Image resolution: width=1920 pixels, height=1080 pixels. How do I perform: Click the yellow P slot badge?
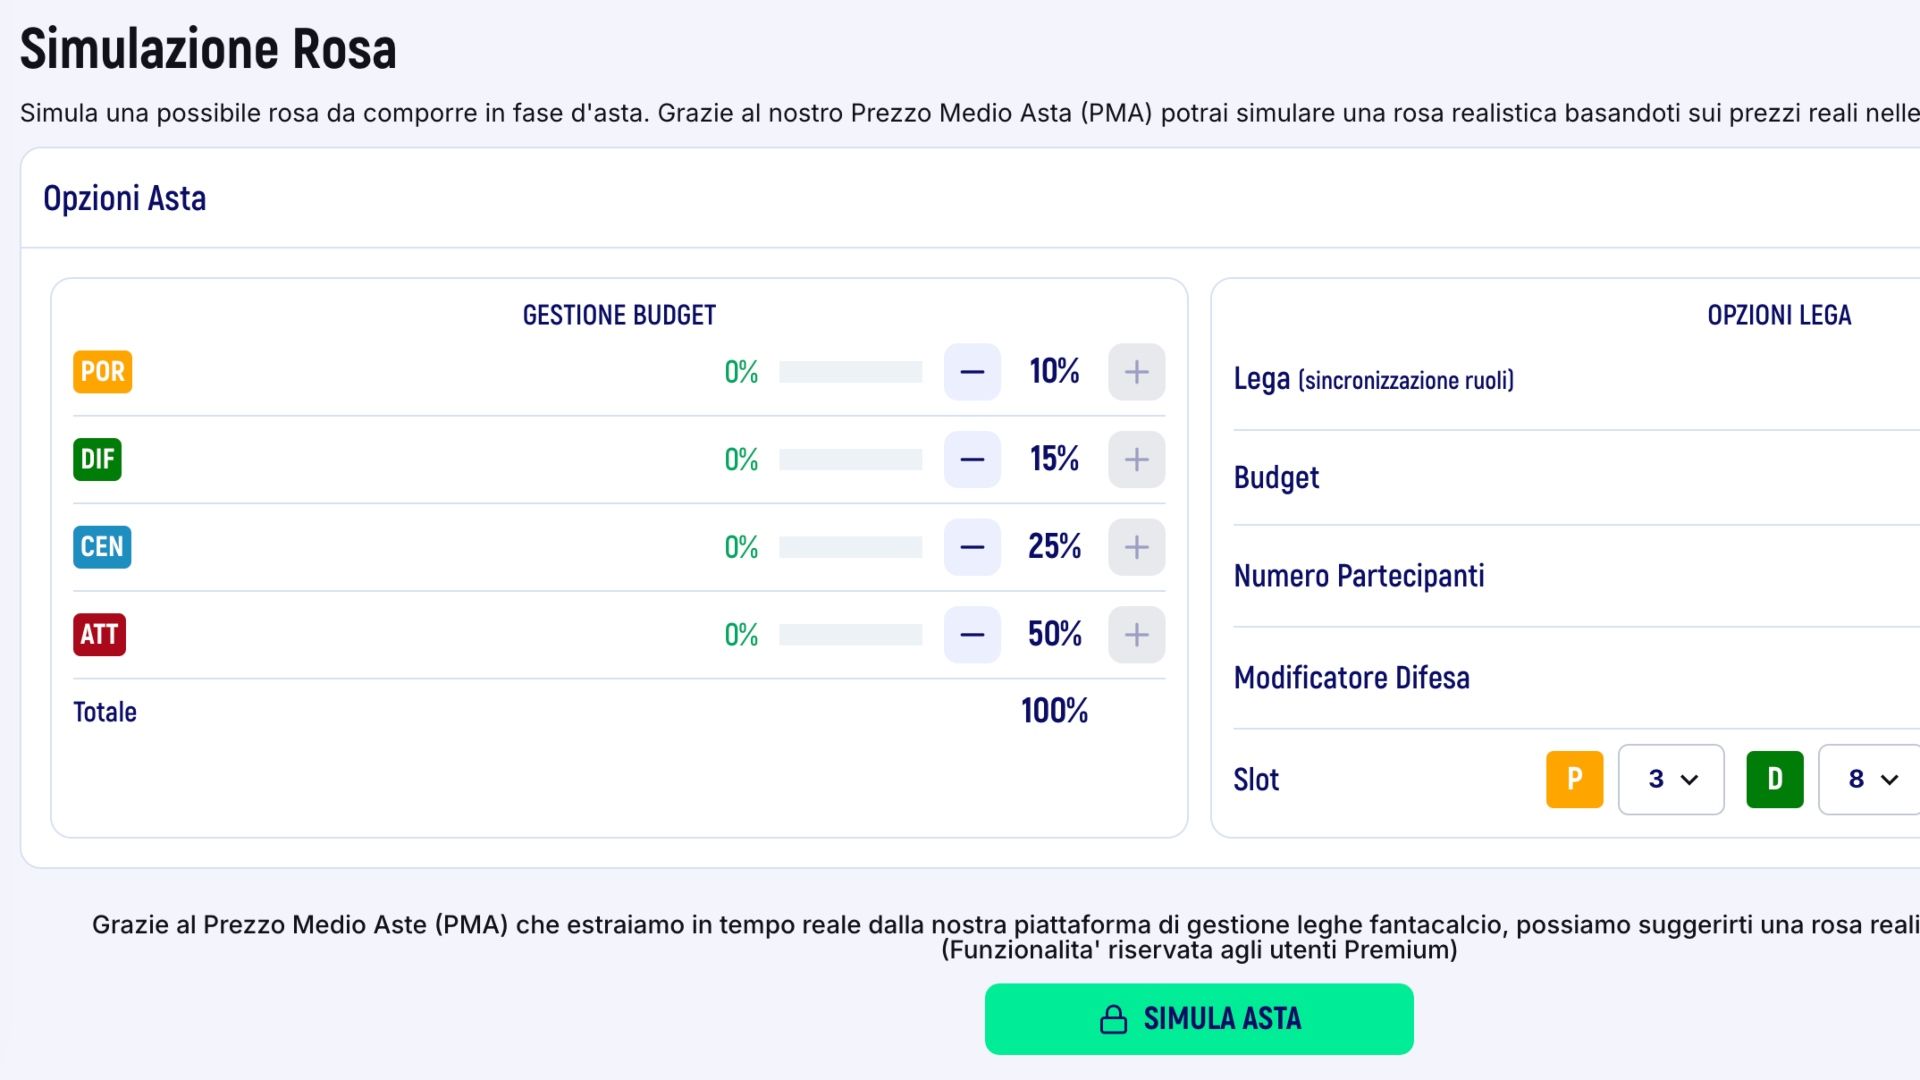[1574, 780]
